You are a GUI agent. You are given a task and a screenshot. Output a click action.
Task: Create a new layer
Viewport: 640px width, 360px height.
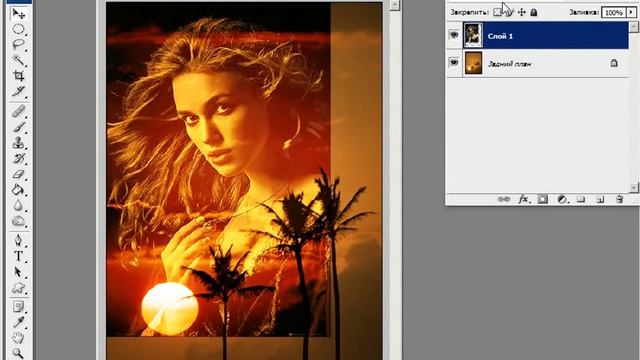click(x=600, y=199)
